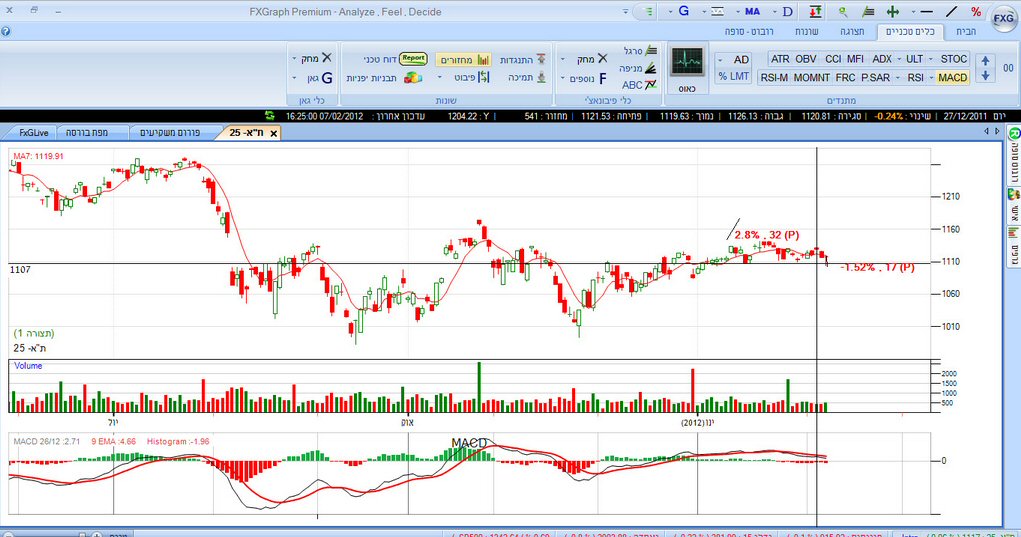Click the % LMT button
Screen dimensions: 1021x537
pyautogui.click(x=734, y=76)
